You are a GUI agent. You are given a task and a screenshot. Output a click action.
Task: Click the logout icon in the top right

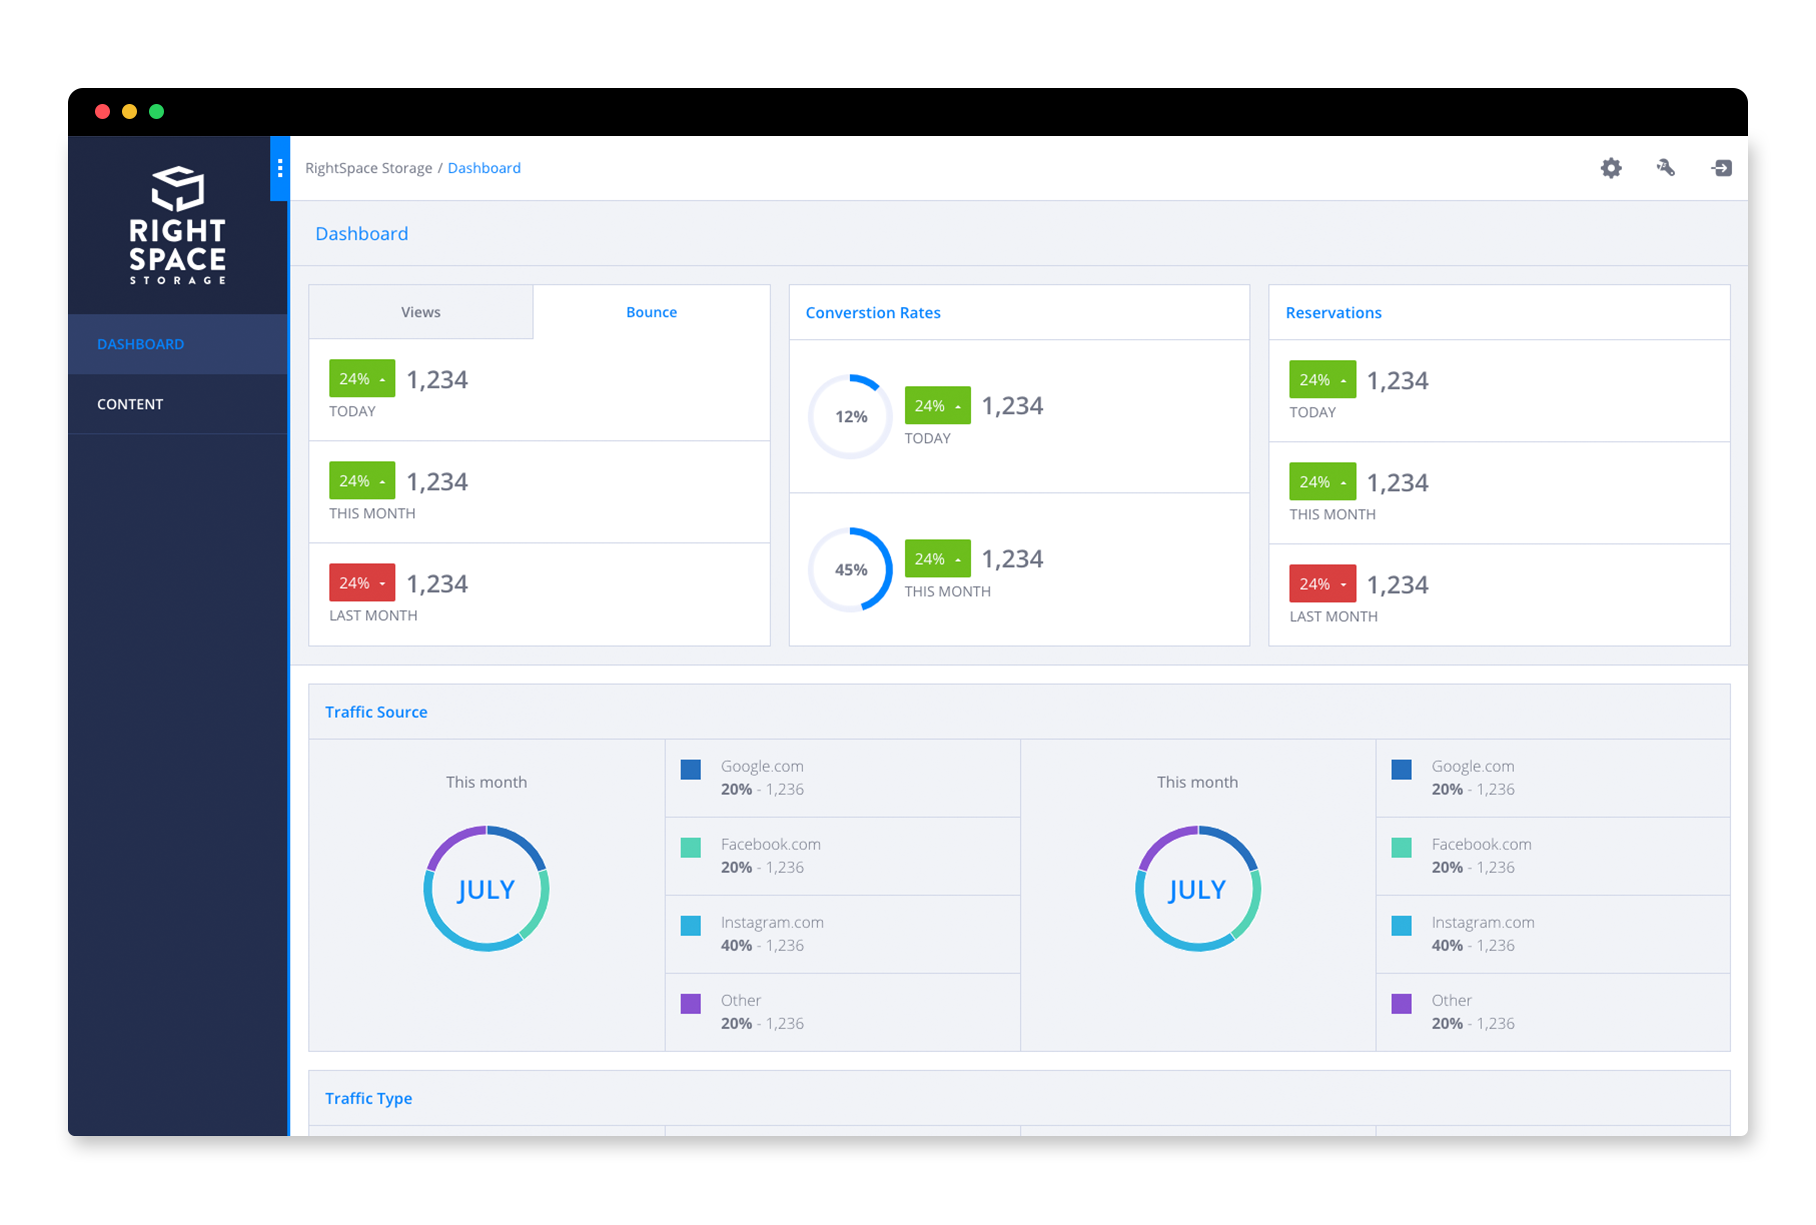click(x=1722, y=168)
